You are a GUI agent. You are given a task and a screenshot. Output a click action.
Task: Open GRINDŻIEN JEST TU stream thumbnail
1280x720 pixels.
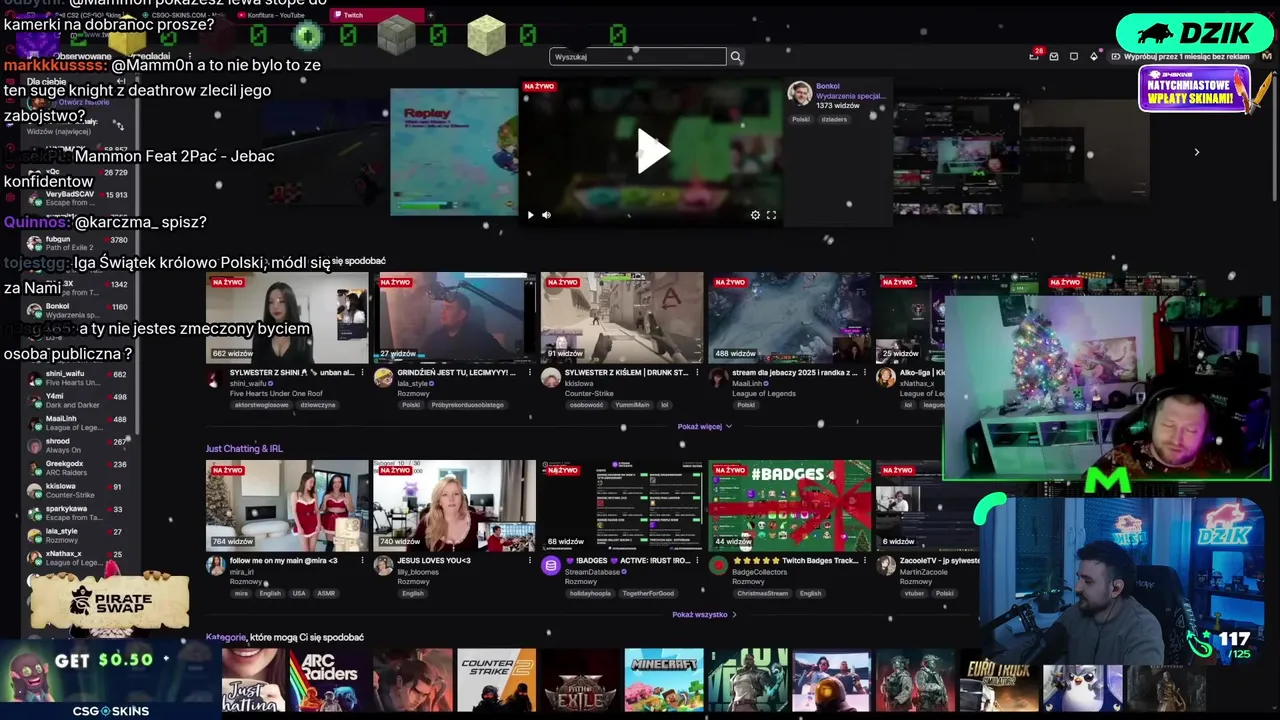coord(455,317)
